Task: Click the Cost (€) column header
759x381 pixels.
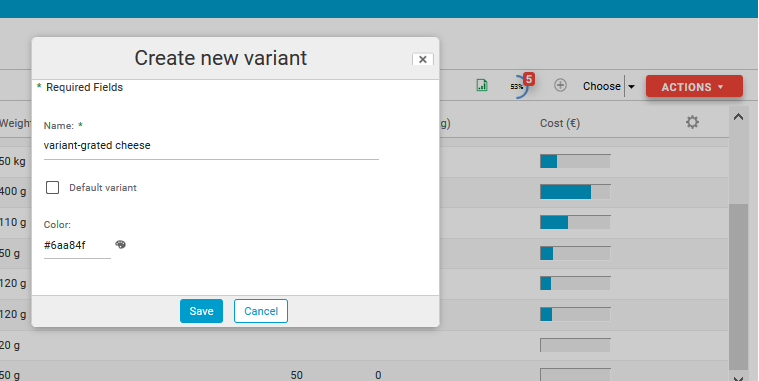Action: pos(560,123)
